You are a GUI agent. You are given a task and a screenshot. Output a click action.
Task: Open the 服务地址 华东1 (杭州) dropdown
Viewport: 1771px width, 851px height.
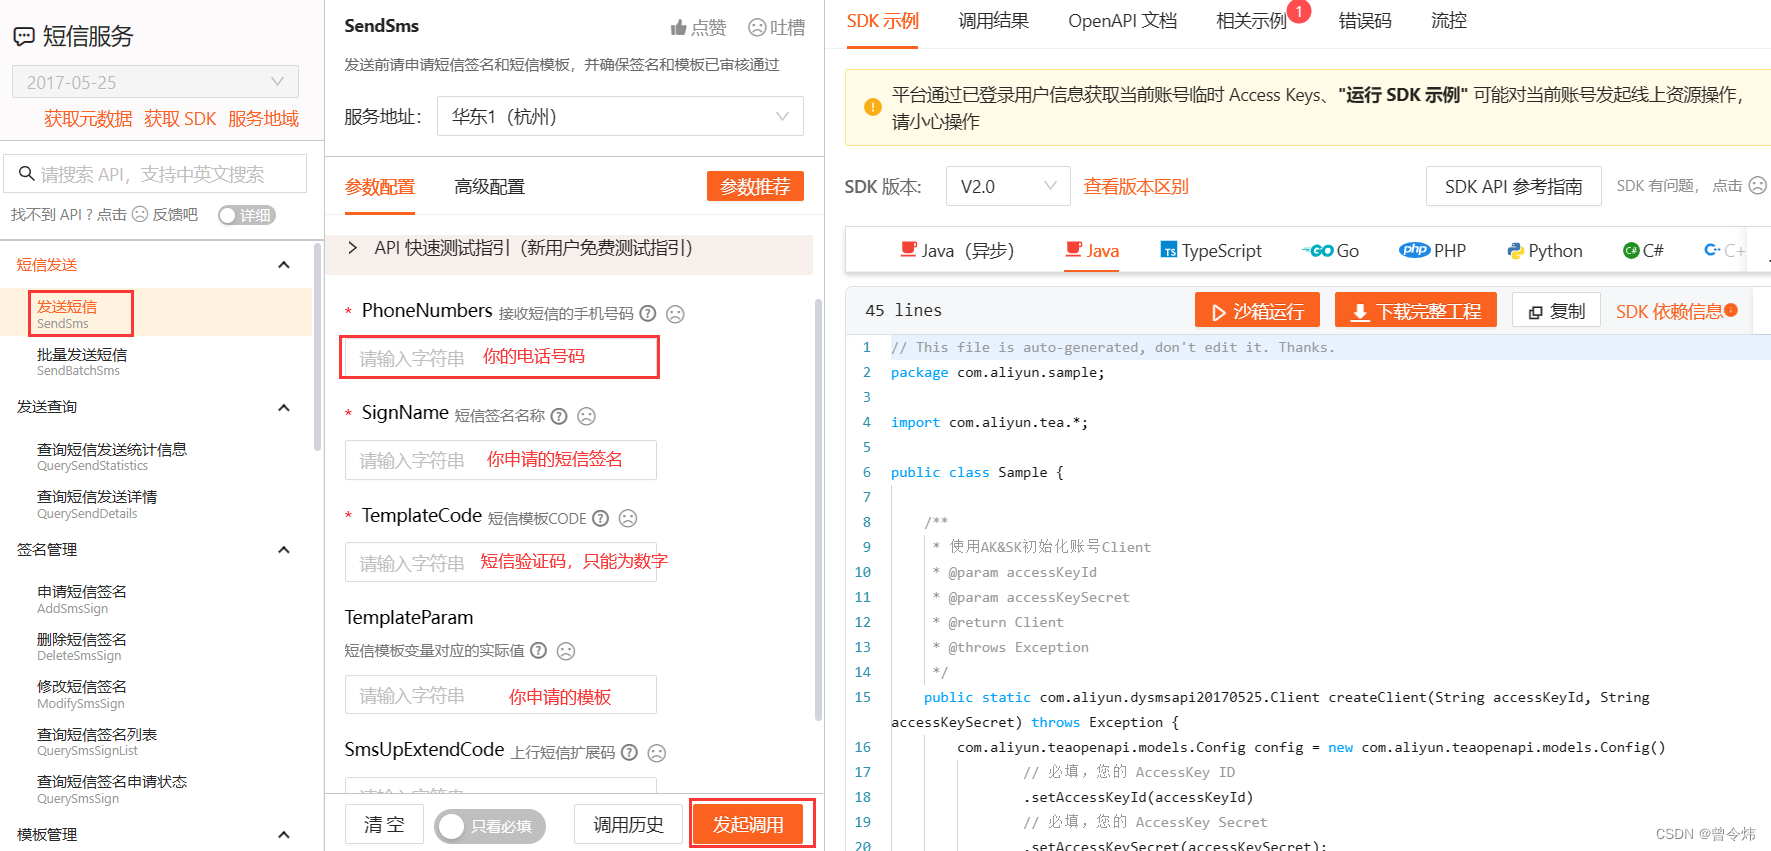pos(620,116)
